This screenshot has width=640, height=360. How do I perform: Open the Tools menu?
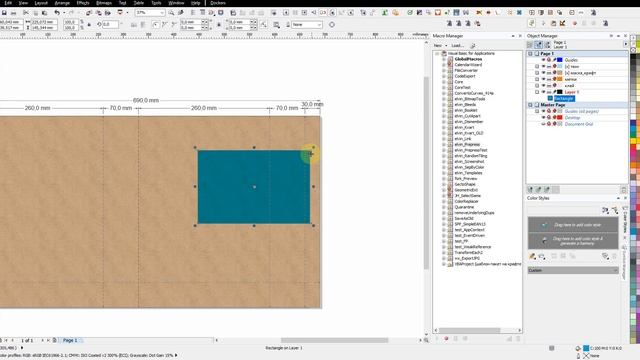tap(156, 3)
